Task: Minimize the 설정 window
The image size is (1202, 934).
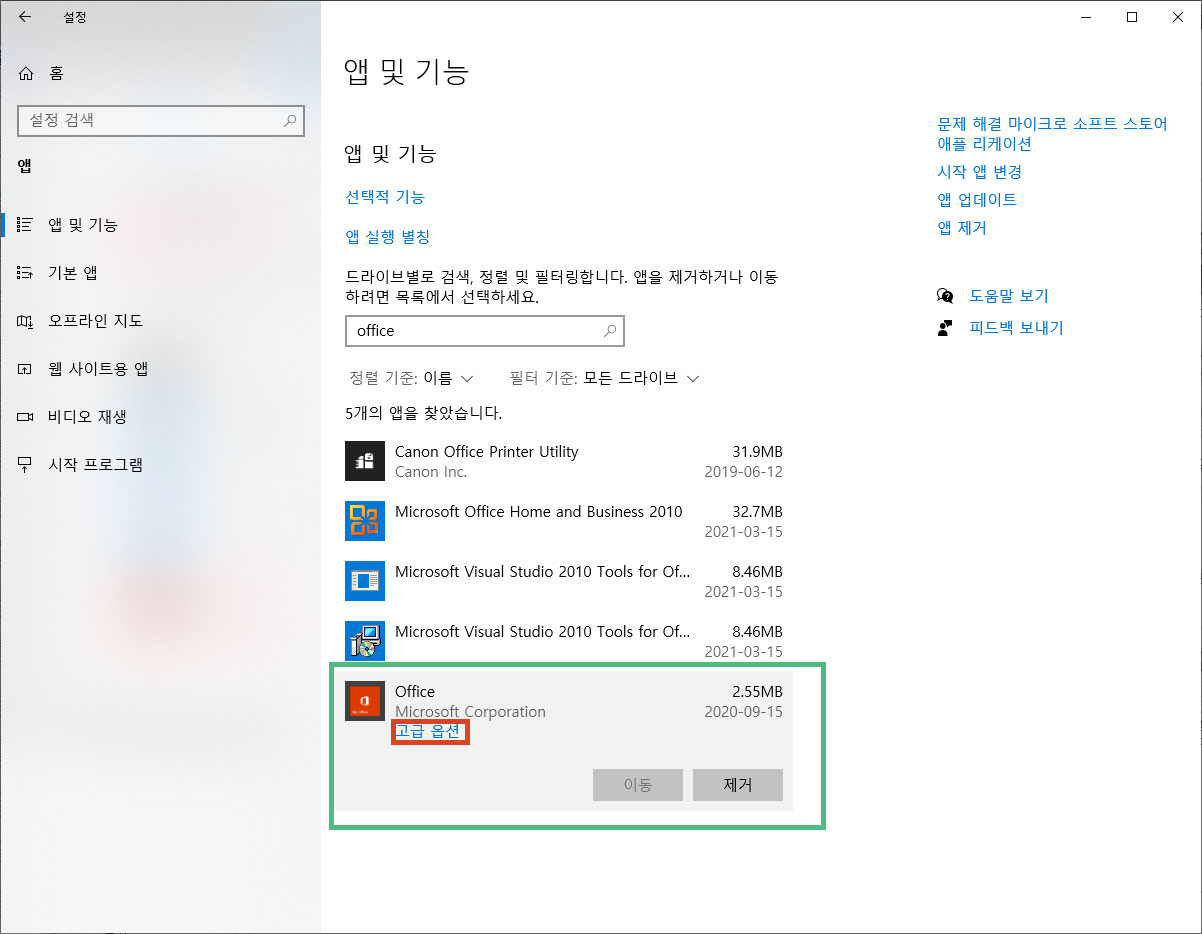Action: 1086,17
